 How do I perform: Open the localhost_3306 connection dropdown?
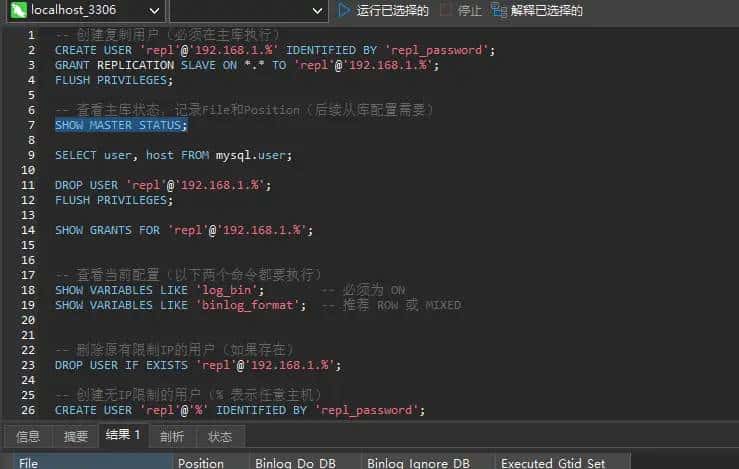pyautogui.click(x=86, y=10)
